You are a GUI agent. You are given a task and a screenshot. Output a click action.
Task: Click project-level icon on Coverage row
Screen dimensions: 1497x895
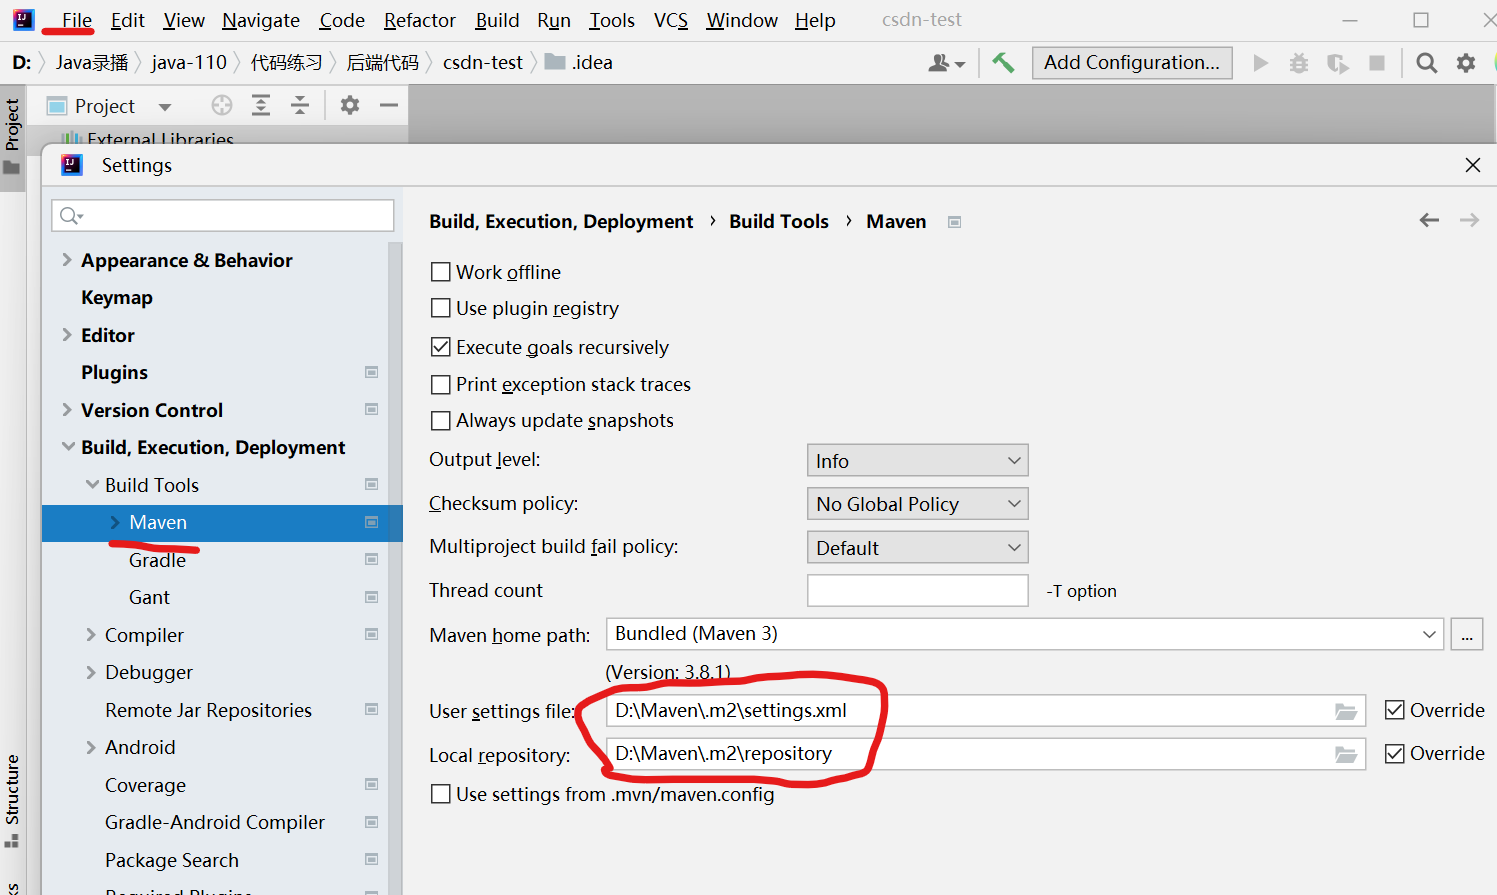coord(372,784)
